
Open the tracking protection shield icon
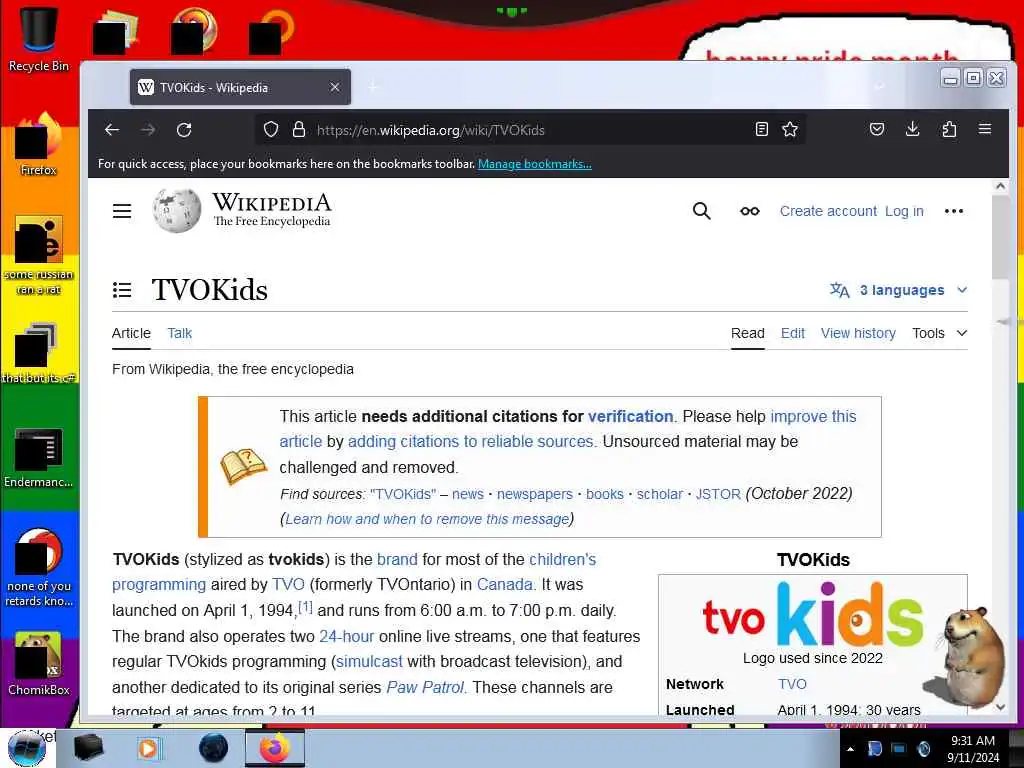[x=271, y=130]
